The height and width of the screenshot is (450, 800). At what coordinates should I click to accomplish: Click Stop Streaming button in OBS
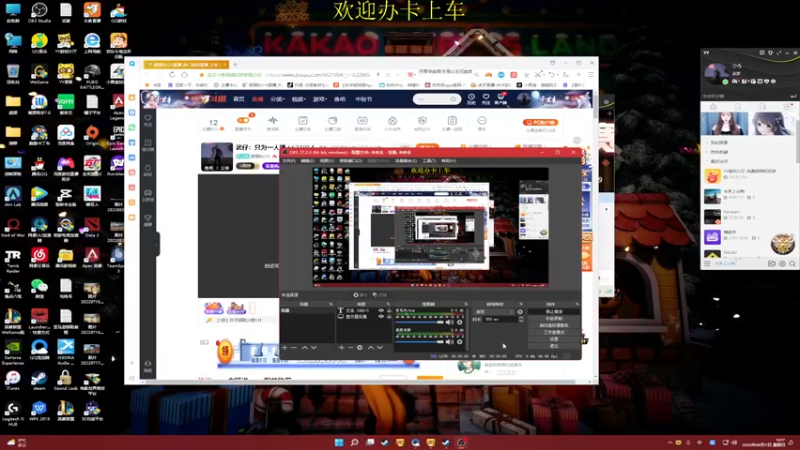(554, 311)
